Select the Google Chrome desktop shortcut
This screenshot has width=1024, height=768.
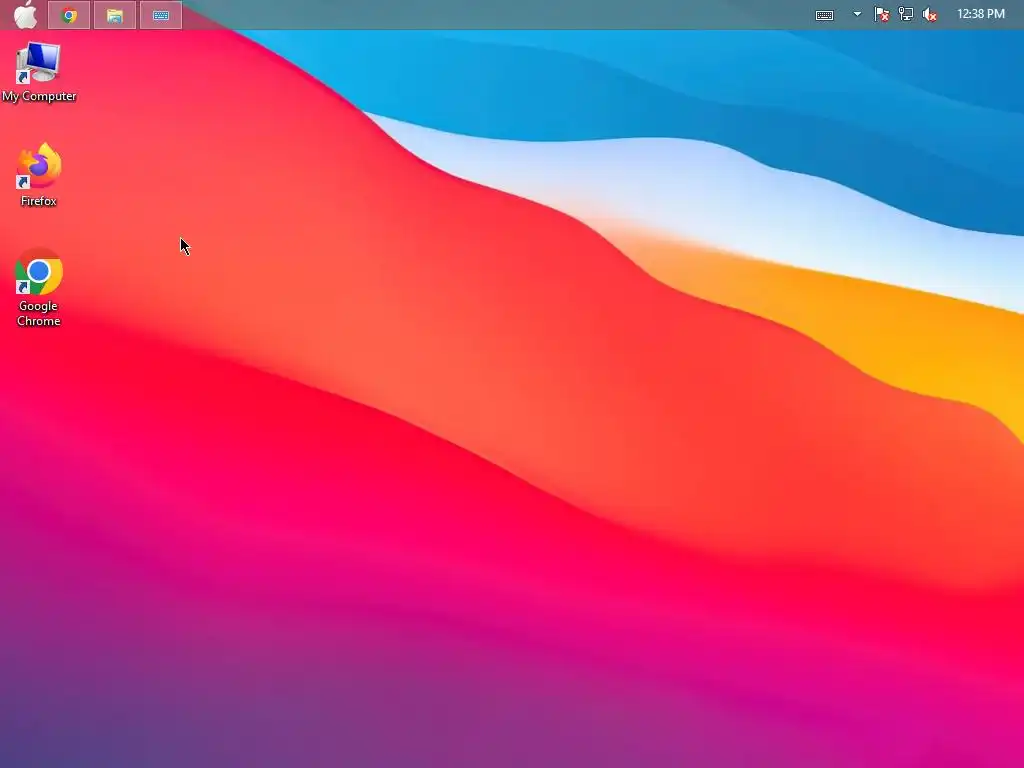39,287
